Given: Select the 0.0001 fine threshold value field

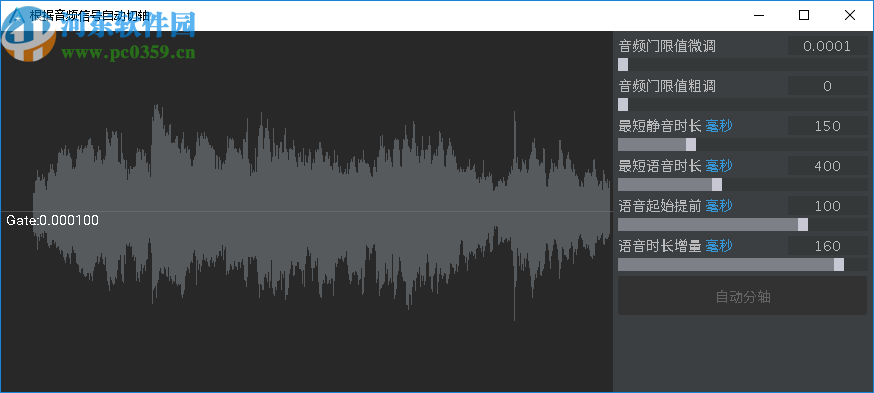Looking at the screenshot, I should pos(827,46).
